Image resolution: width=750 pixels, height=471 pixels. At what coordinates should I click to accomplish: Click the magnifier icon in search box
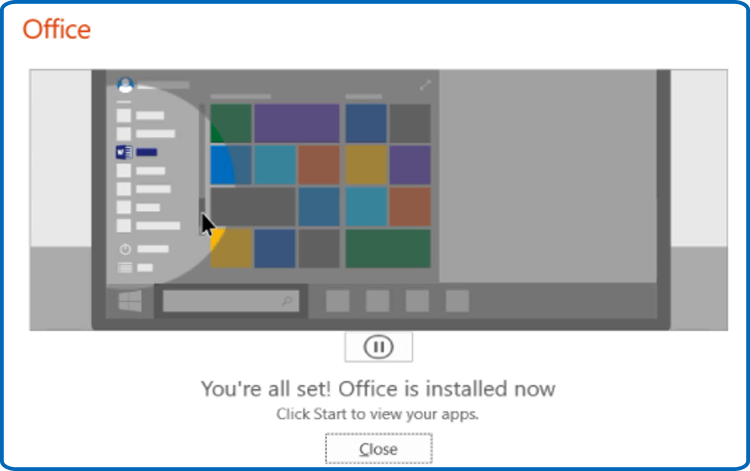[x=287, y=301]
